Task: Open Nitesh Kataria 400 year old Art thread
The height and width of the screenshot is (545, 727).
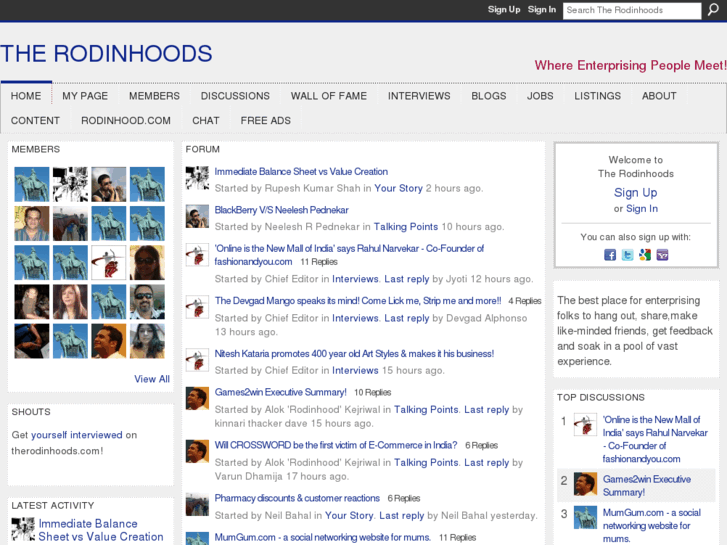Action: 354,353
